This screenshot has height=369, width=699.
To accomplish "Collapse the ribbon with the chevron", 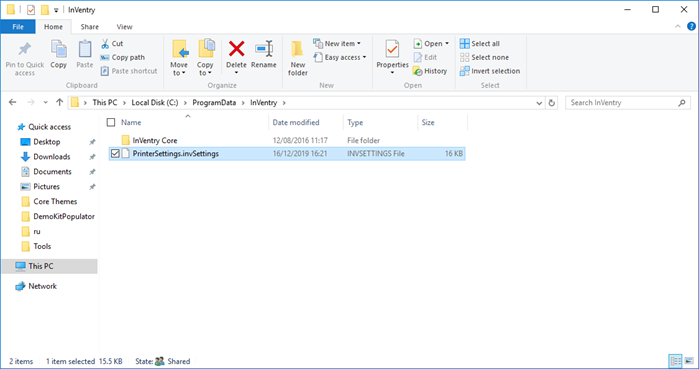I will (x=678, y=27).
